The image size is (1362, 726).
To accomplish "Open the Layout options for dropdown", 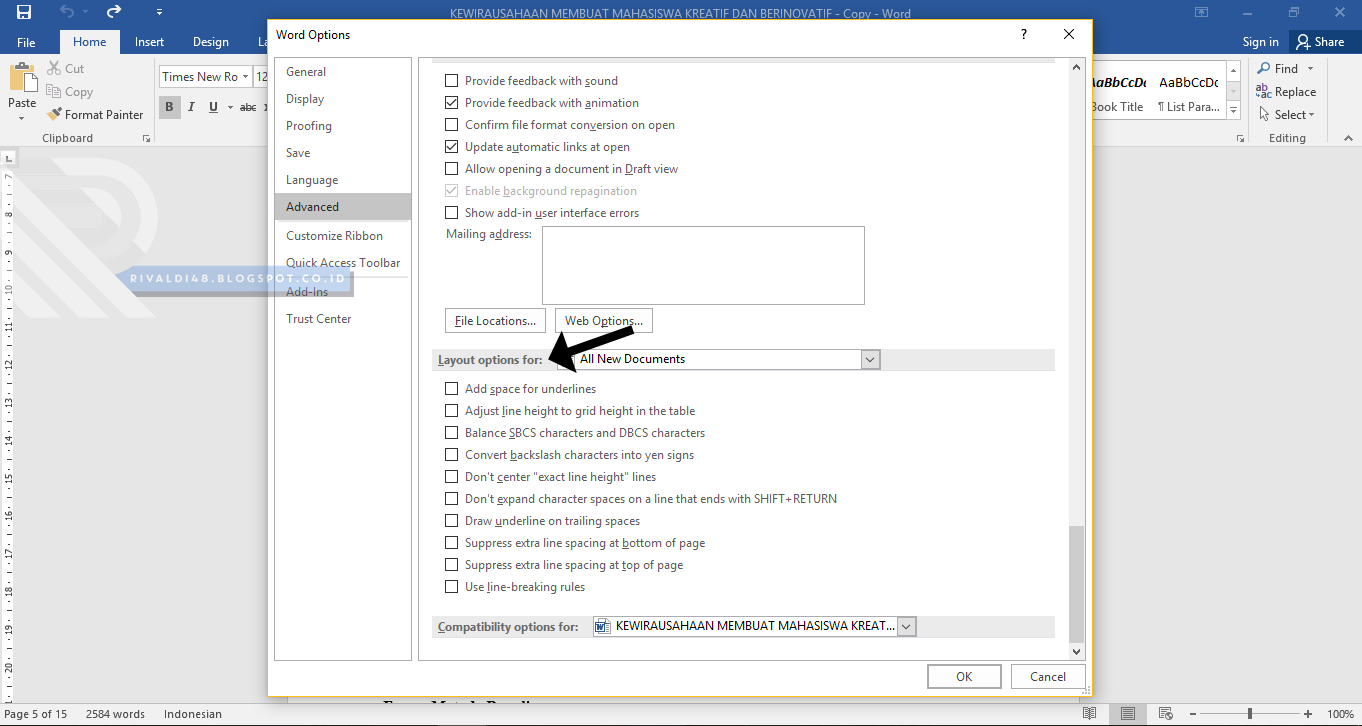I will coord(869,359).
